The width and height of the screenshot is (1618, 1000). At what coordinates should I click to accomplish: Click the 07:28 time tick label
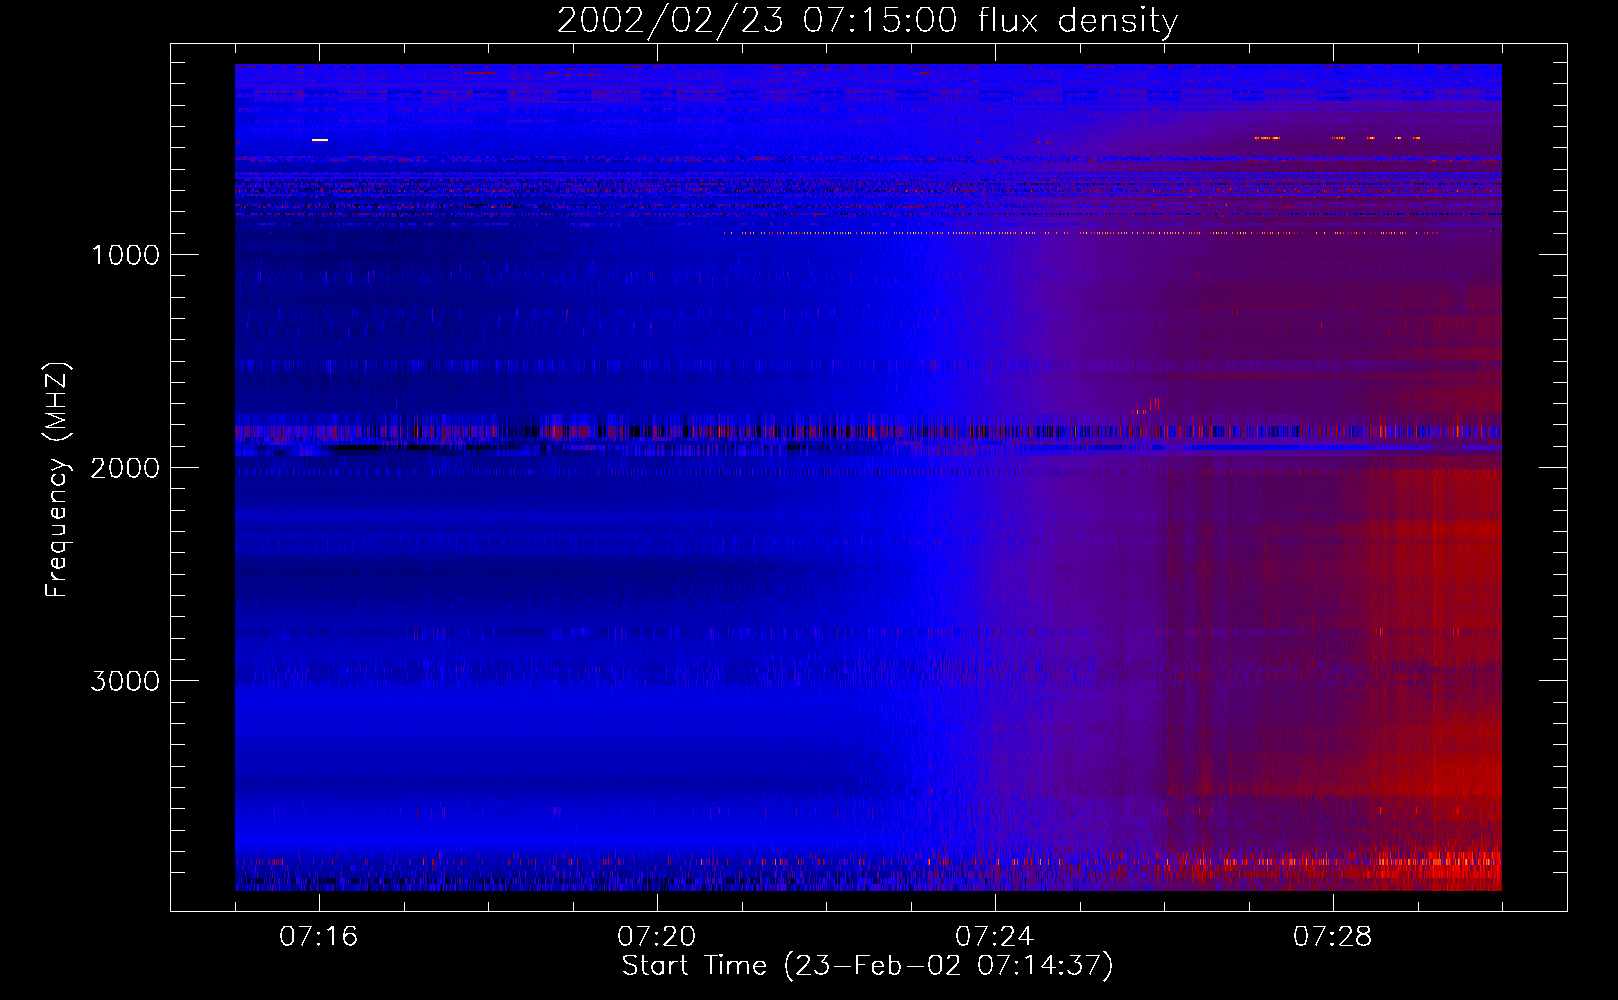click(x=1333, y=936)
